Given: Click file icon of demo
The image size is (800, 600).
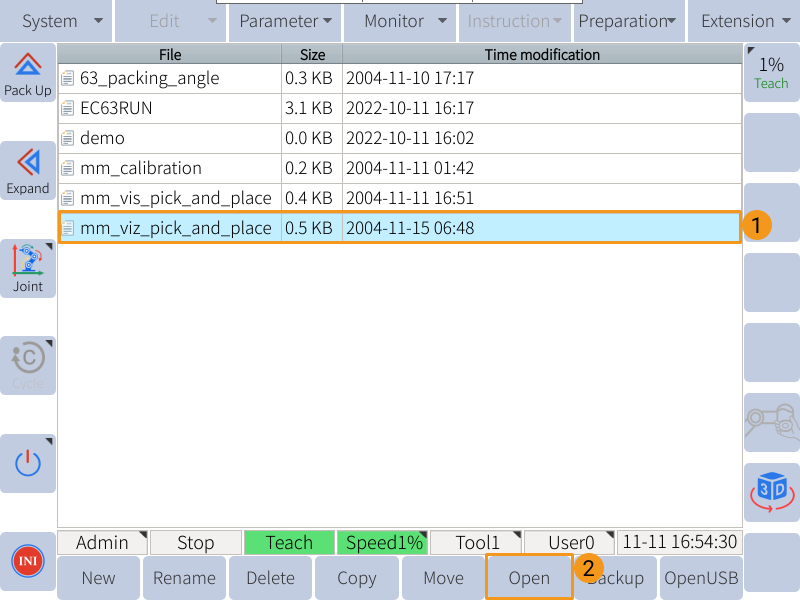Looking at the screenshot, I should (x=67, y=138).
